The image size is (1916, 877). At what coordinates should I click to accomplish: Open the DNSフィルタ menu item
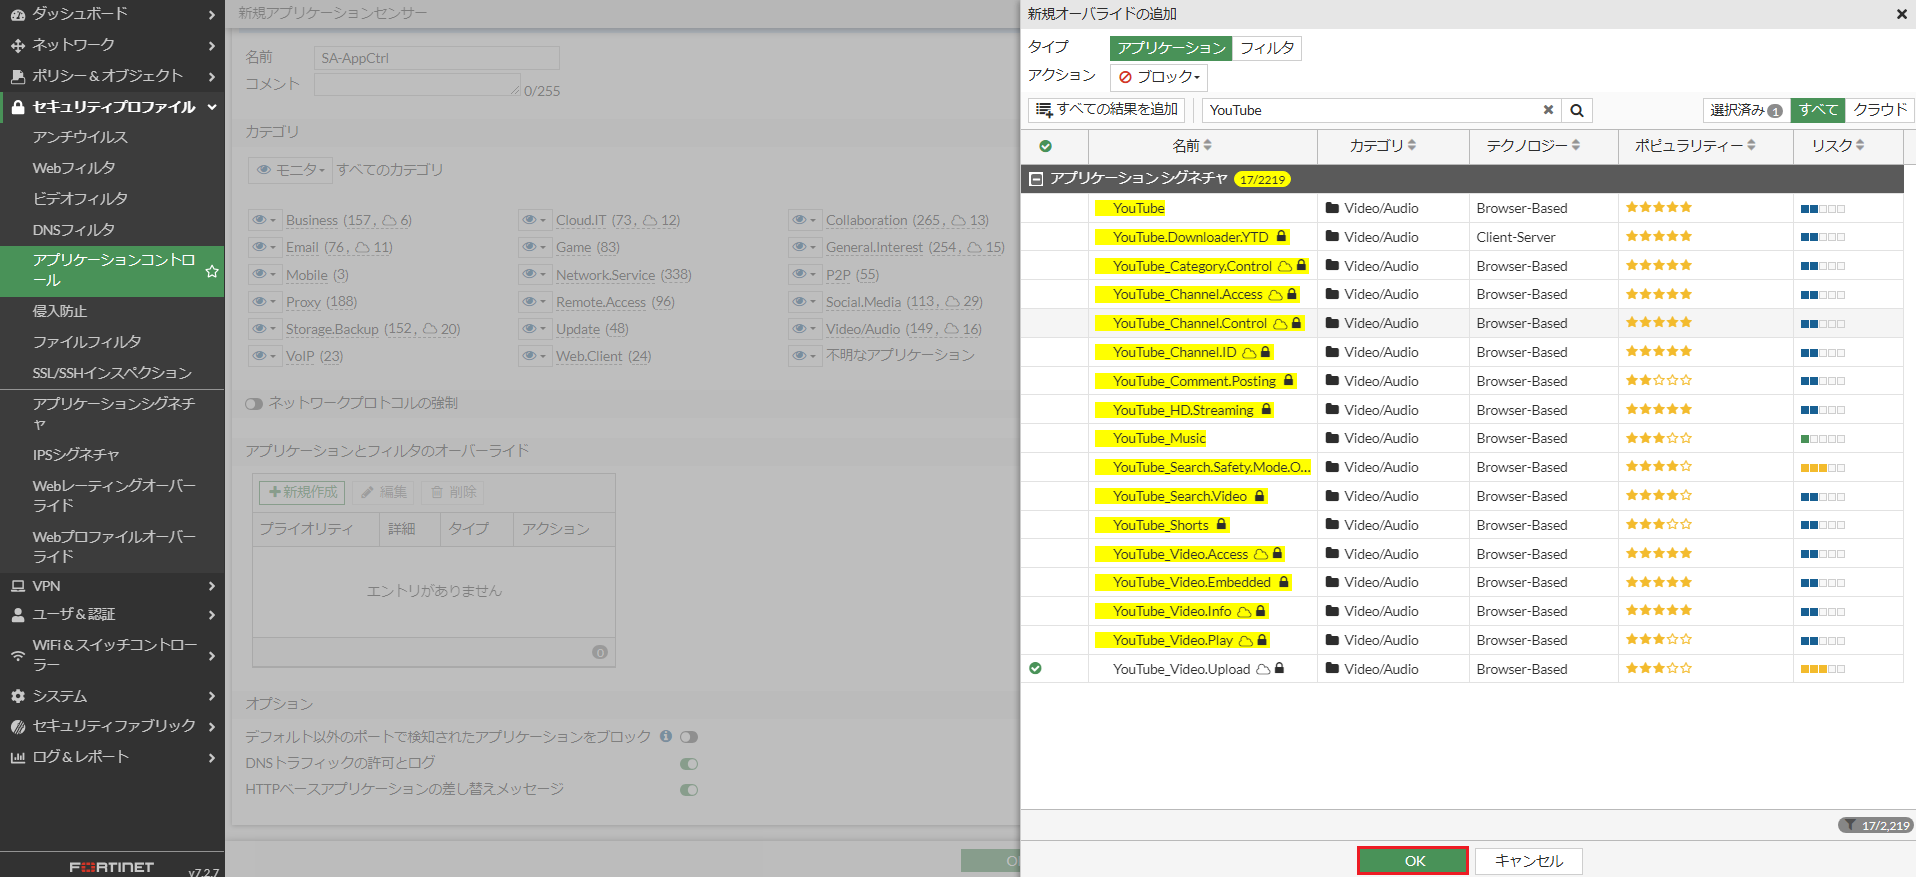point(74,230)
